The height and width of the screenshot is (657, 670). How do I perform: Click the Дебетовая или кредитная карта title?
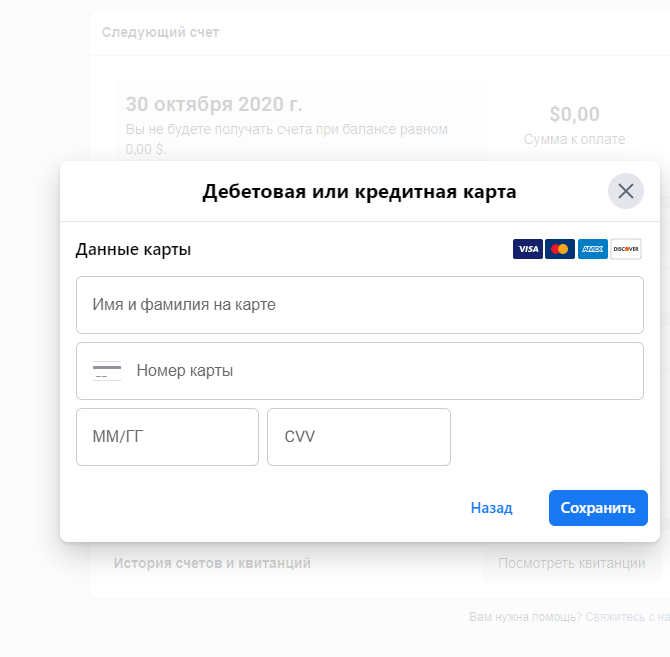tap(359, 192)
